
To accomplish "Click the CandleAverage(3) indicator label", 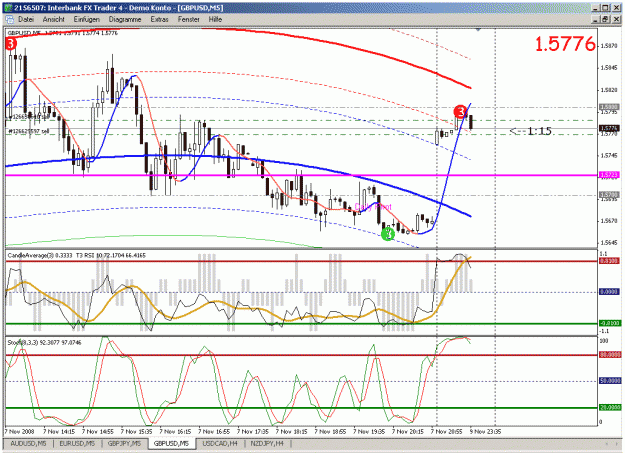I will pyautogui.click(x=39, y=255).
